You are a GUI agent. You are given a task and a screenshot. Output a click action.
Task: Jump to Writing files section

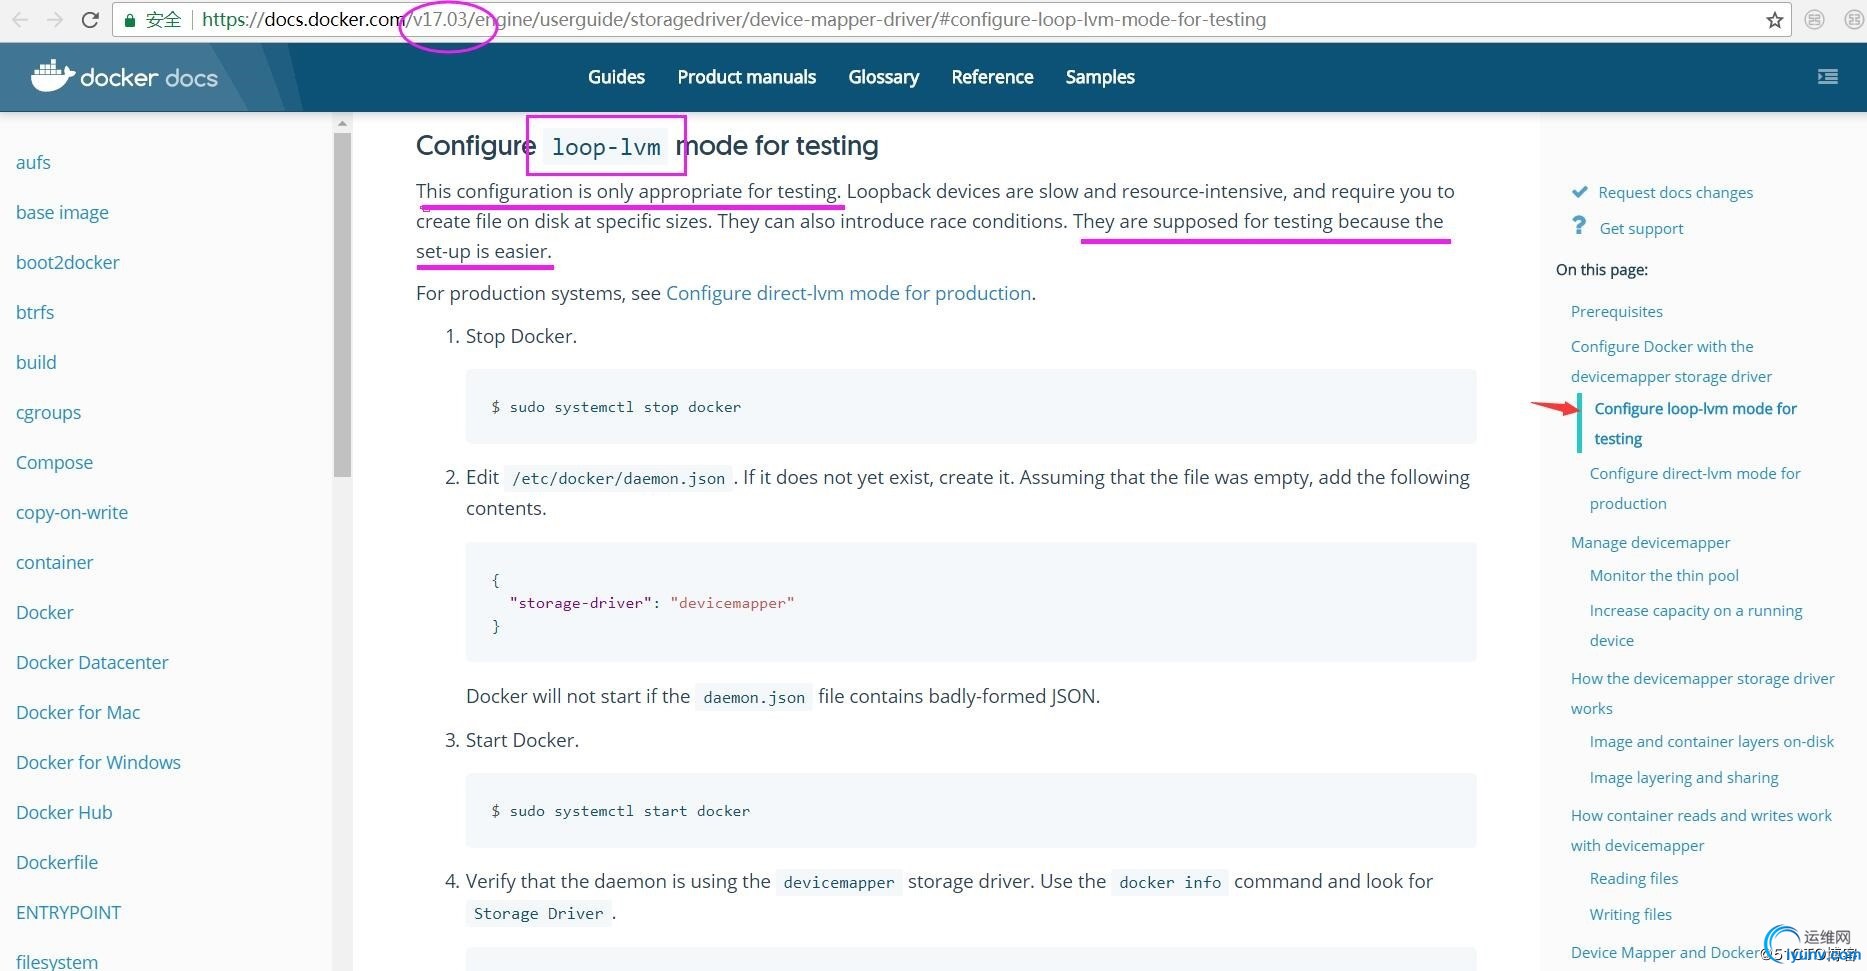(1630, 914)
